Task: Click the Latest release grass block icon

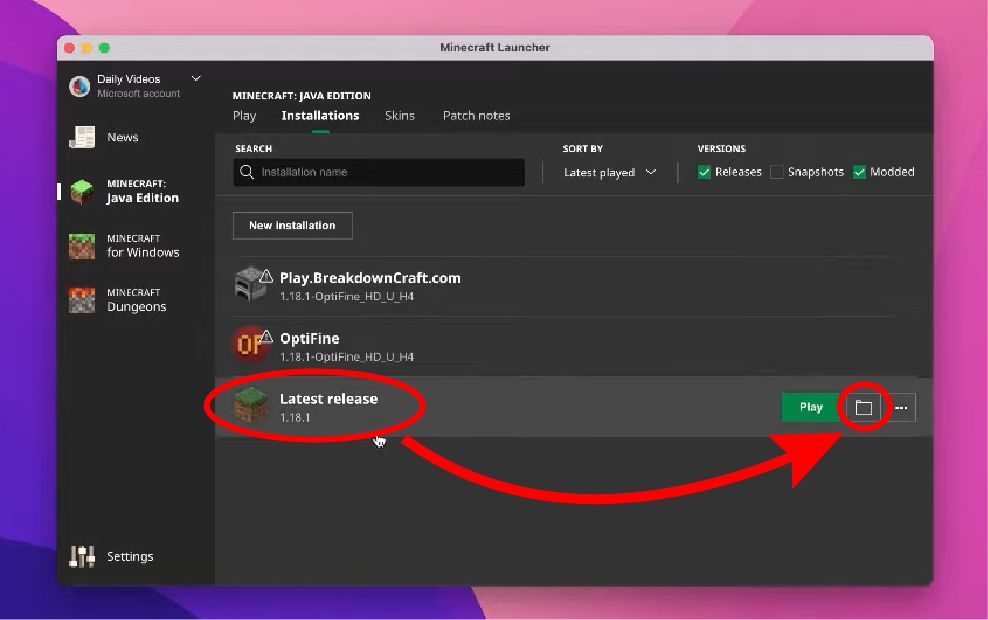Action: pyautogui.click(x=251, y=405)
